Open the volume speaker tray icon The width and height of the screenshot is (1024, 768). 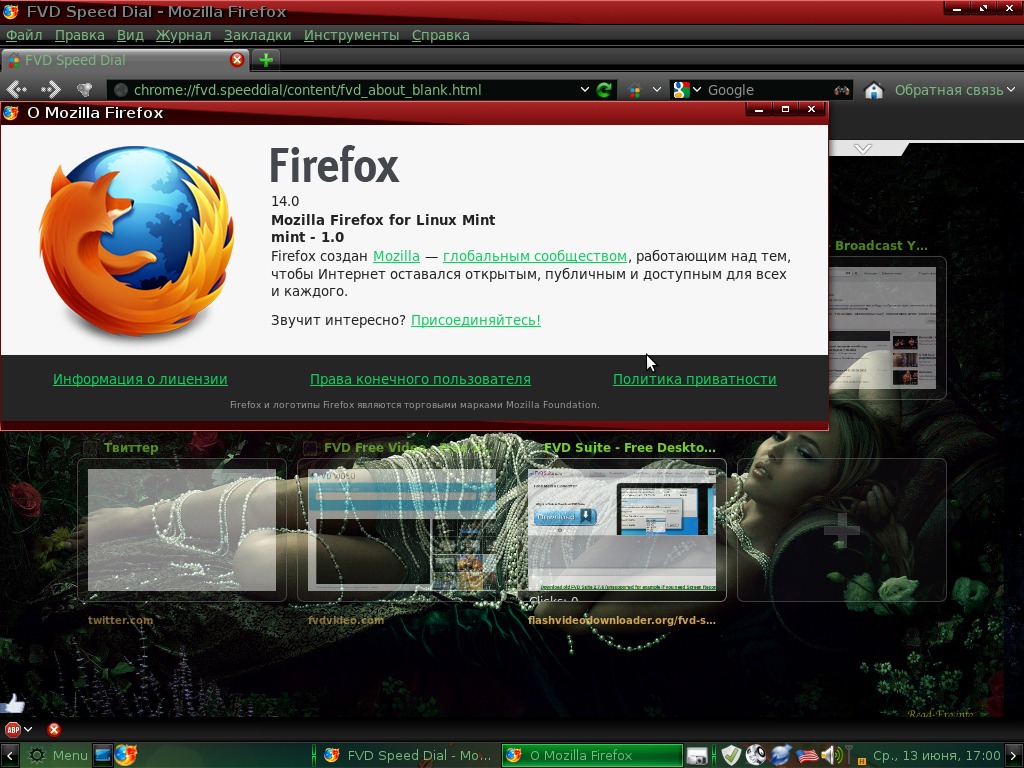click(x=831, y=756)
